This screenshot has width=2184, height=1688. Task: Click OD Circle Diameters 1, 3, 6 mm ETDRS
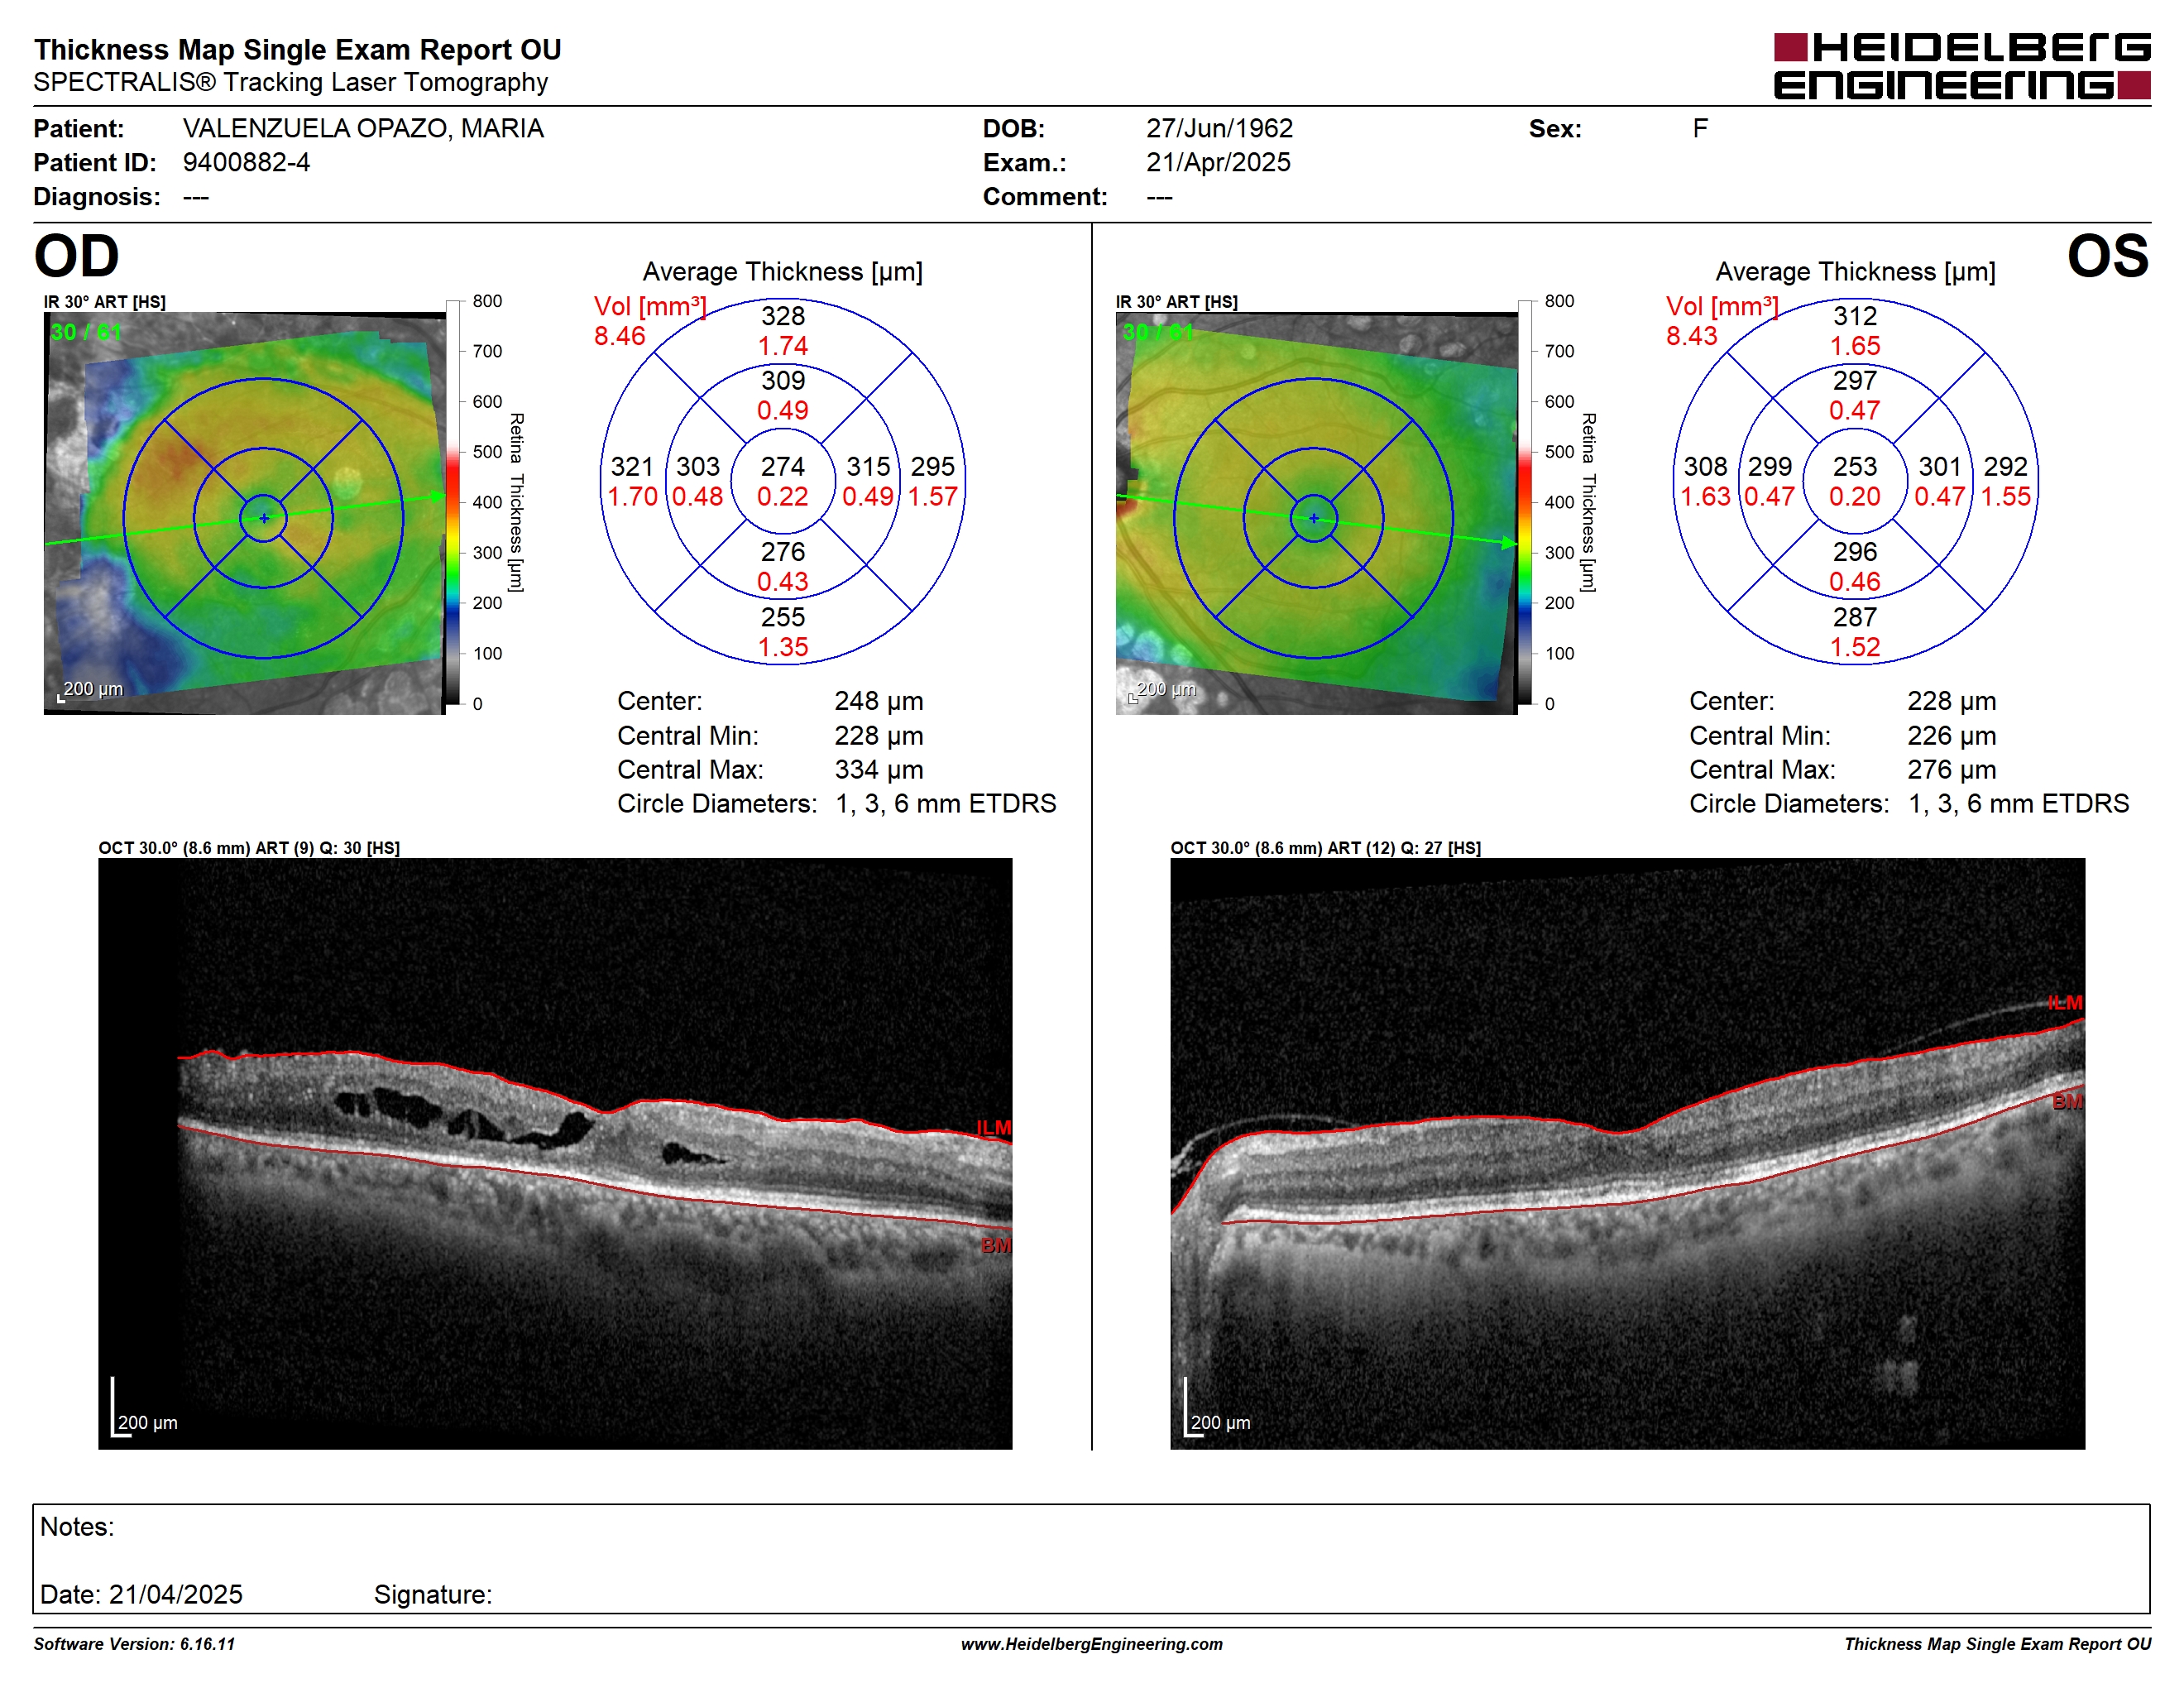[x=946, y=803]
